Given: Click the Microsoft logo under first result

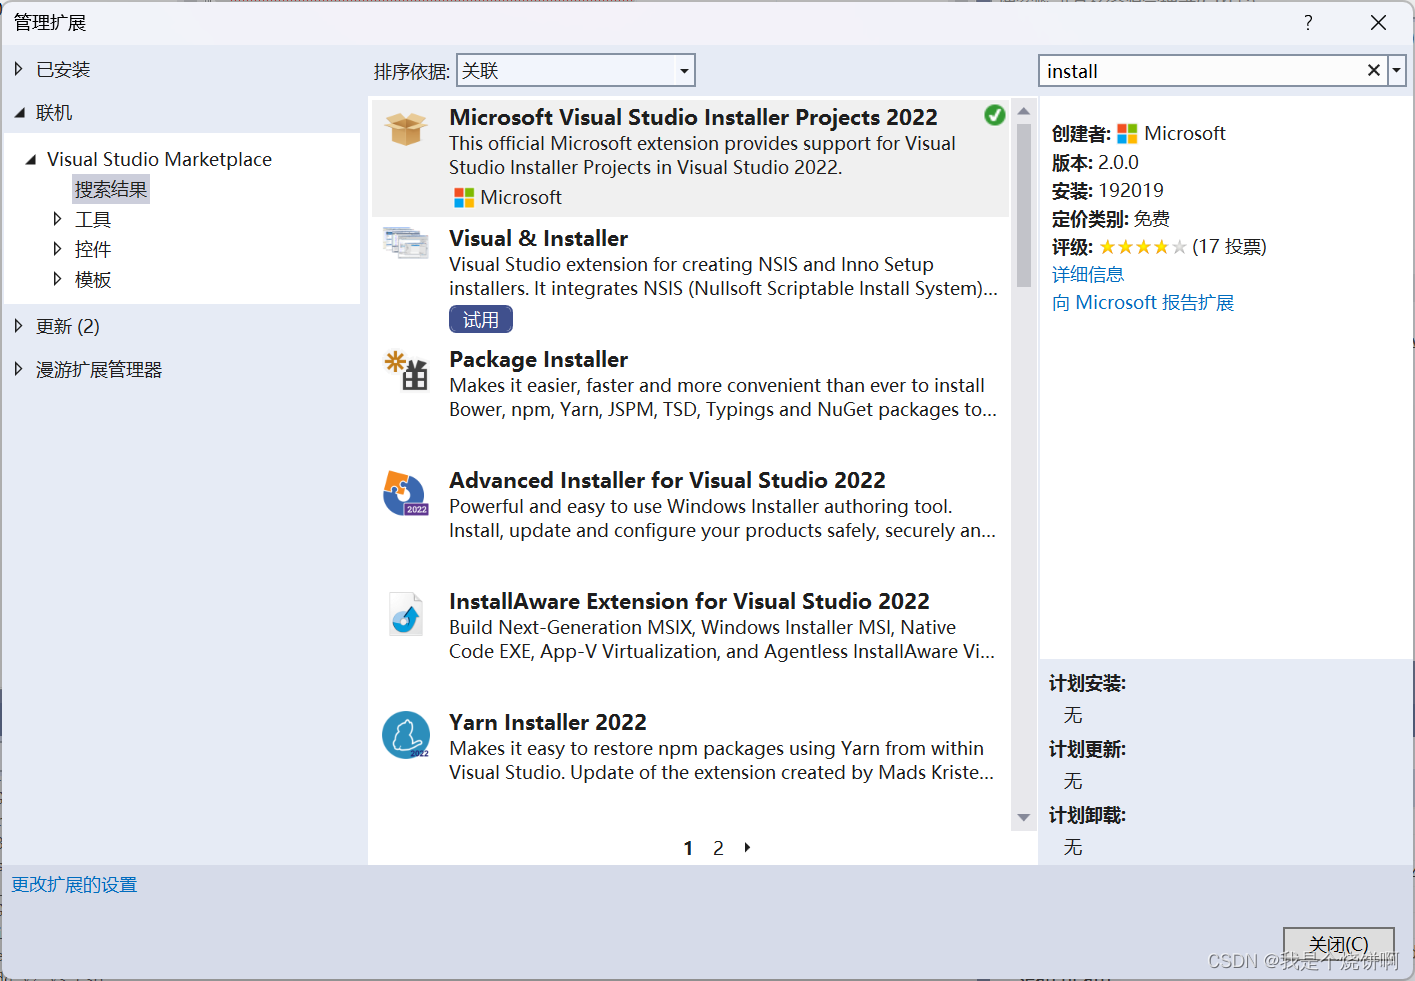Looking at the screenshot, I should pyautogui.click(x=464, y=198).
